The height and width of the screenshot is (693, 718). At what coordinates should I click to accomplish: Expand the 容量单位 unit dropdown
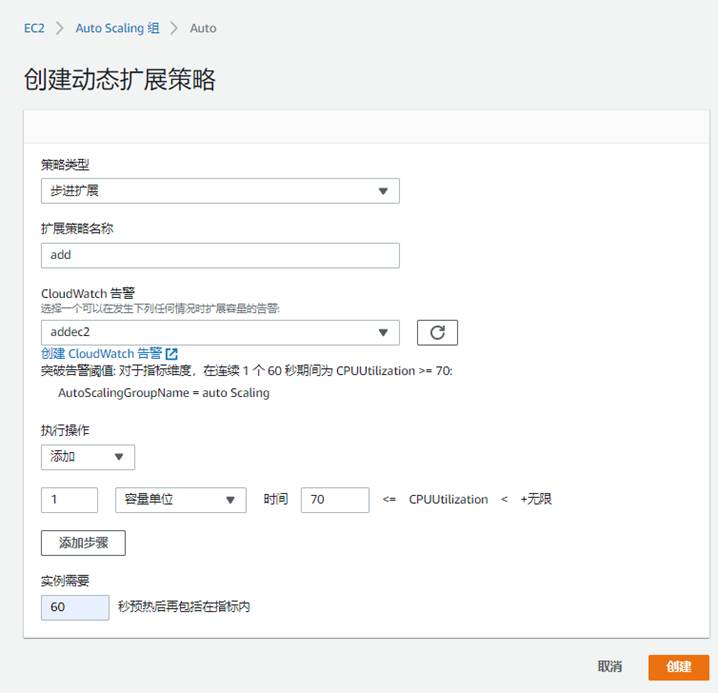pos(180,500)
